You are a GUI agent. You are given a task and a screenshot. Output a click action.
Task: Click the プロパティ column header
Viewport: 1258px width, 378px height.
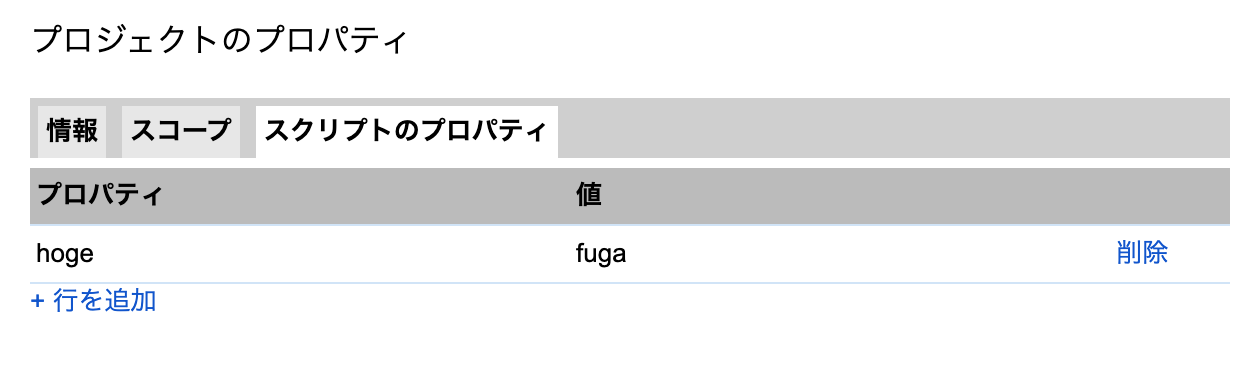click(x=300, y=195)
